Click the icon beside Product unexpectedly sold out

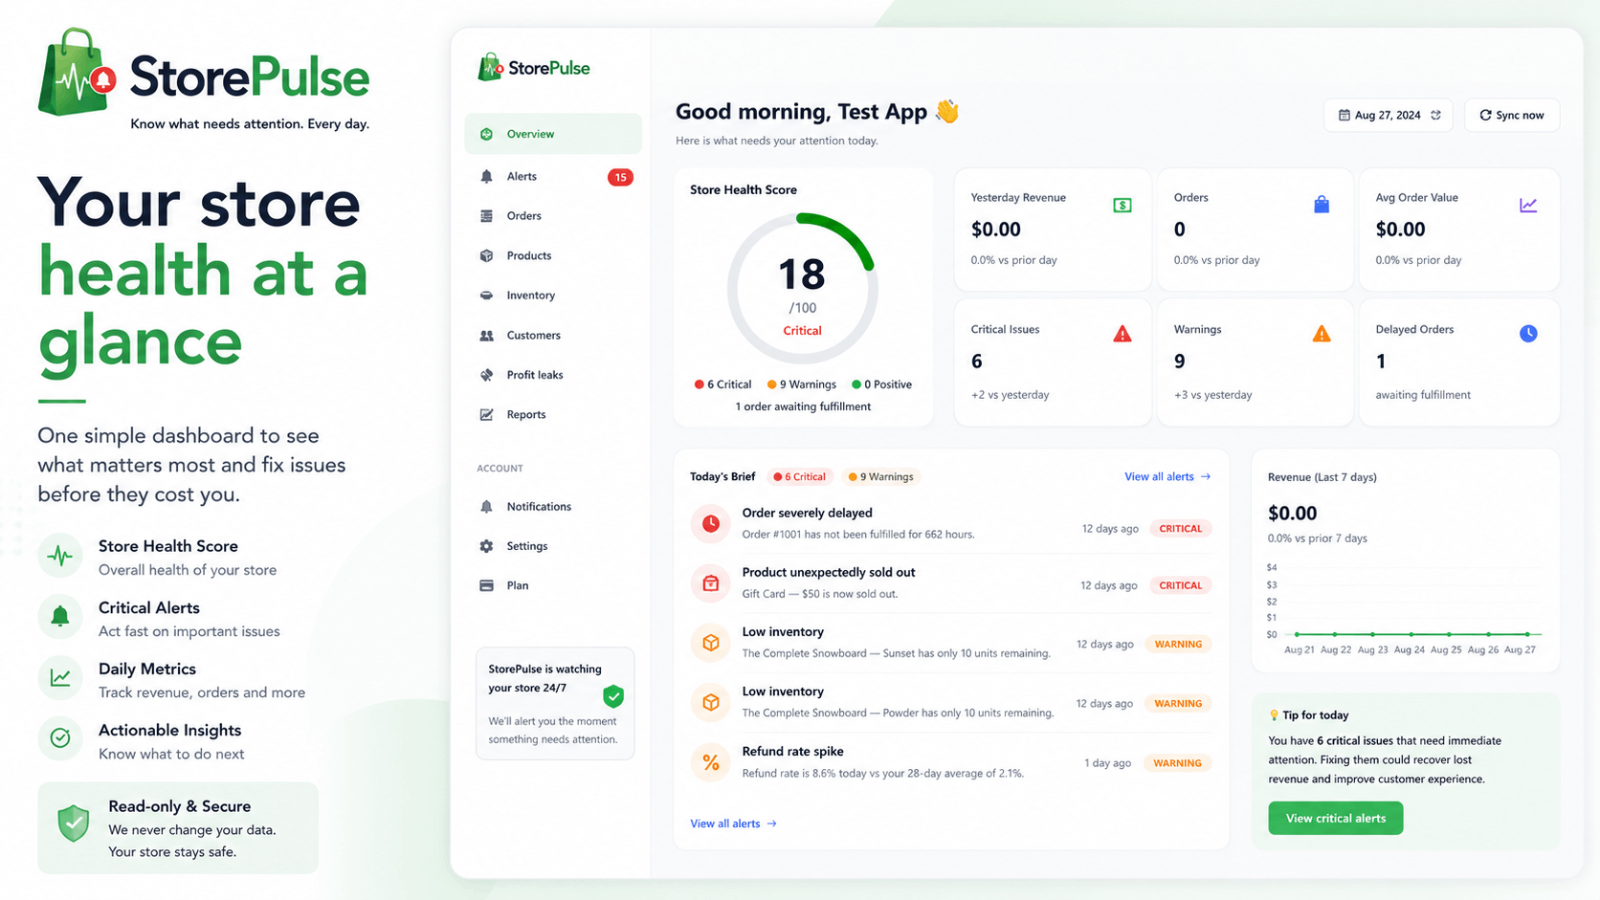click(710, 583)
